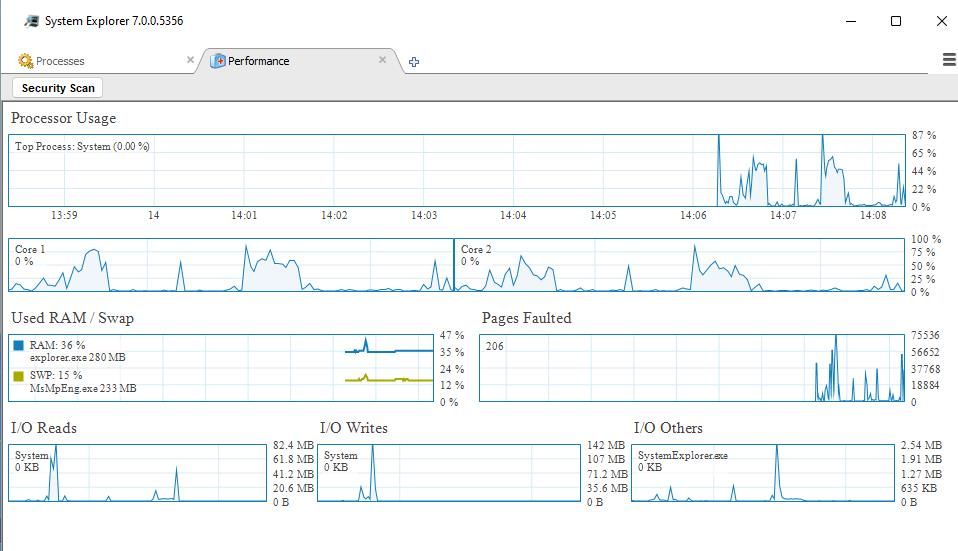Click the yellow SWP legend swatch
The width and height of the screenshot is (958, 551).
(19, 376)
